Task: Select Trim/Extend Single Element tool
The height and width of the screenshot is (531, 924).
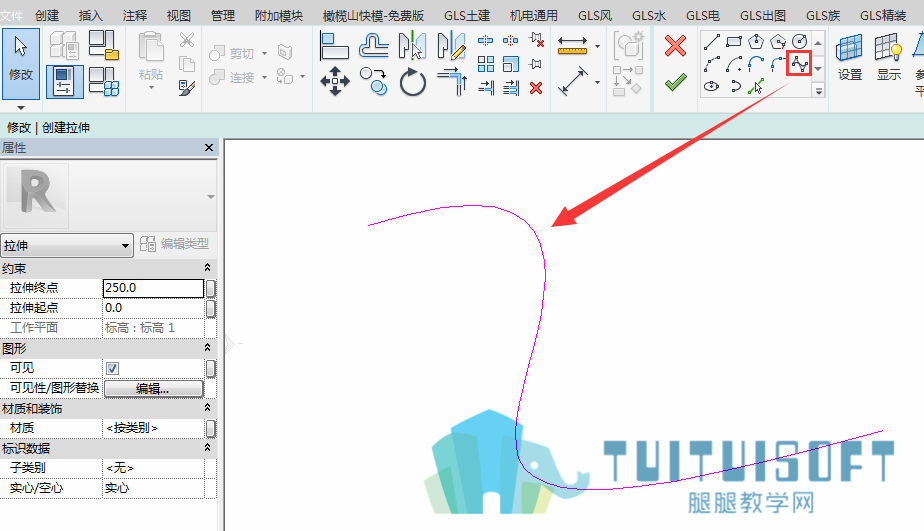Action: tap(486, 88)
